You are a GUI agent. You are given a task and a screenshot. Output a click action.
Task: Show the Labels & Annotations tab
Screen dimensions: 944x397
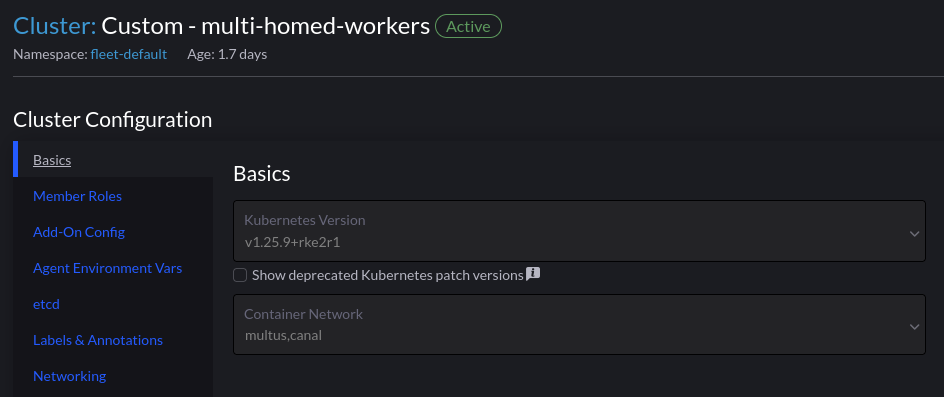click(x=98, y=340)
